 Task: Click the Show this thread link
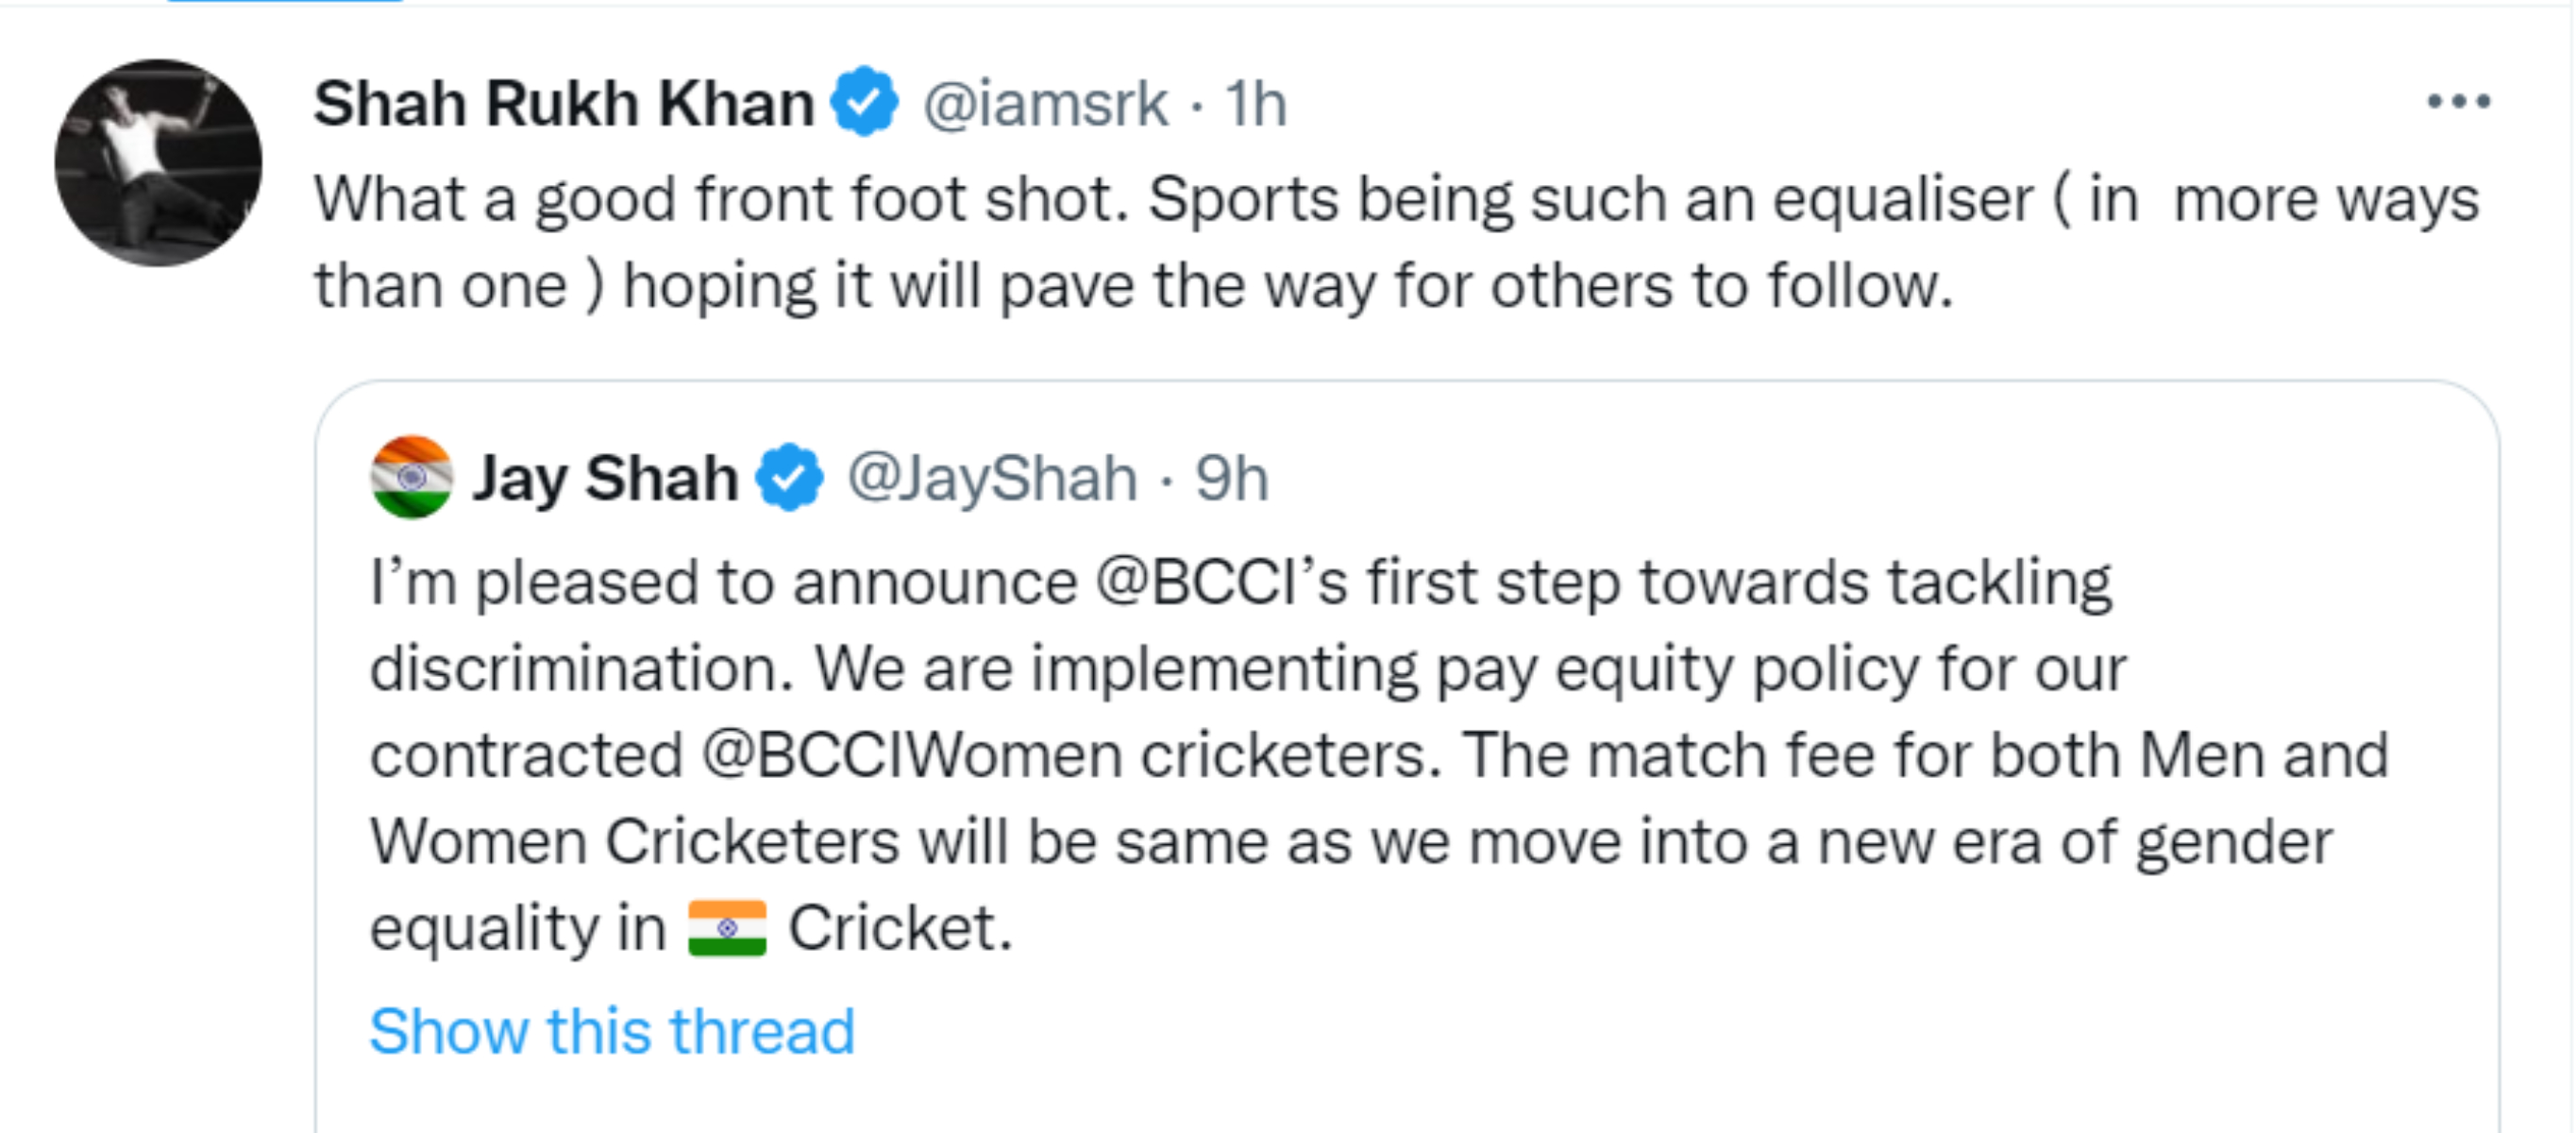click(x=612, y=1031)
